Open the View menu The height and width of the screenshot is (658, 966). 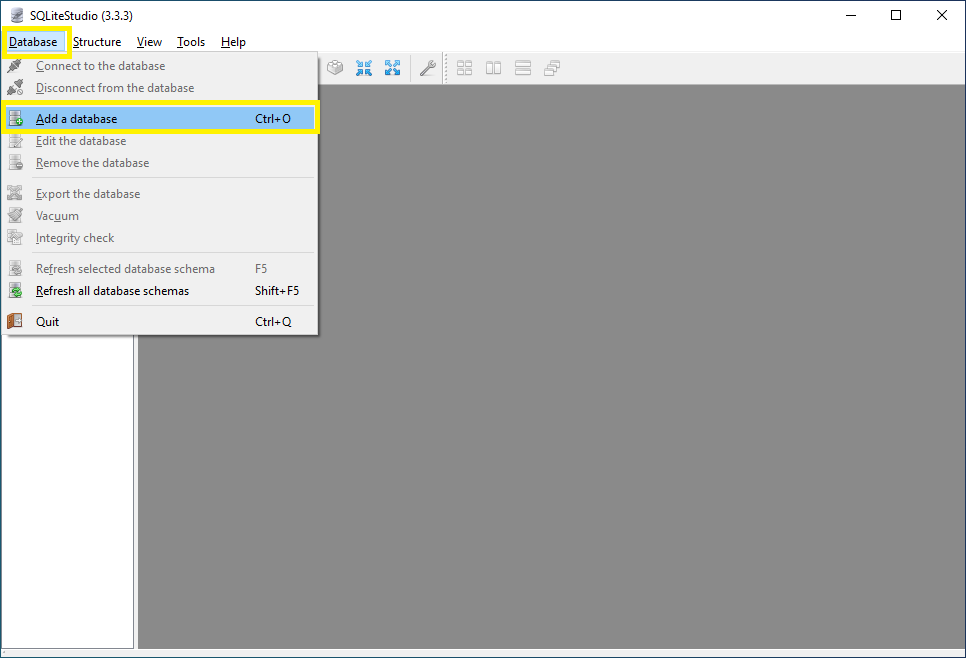point(149,42)
